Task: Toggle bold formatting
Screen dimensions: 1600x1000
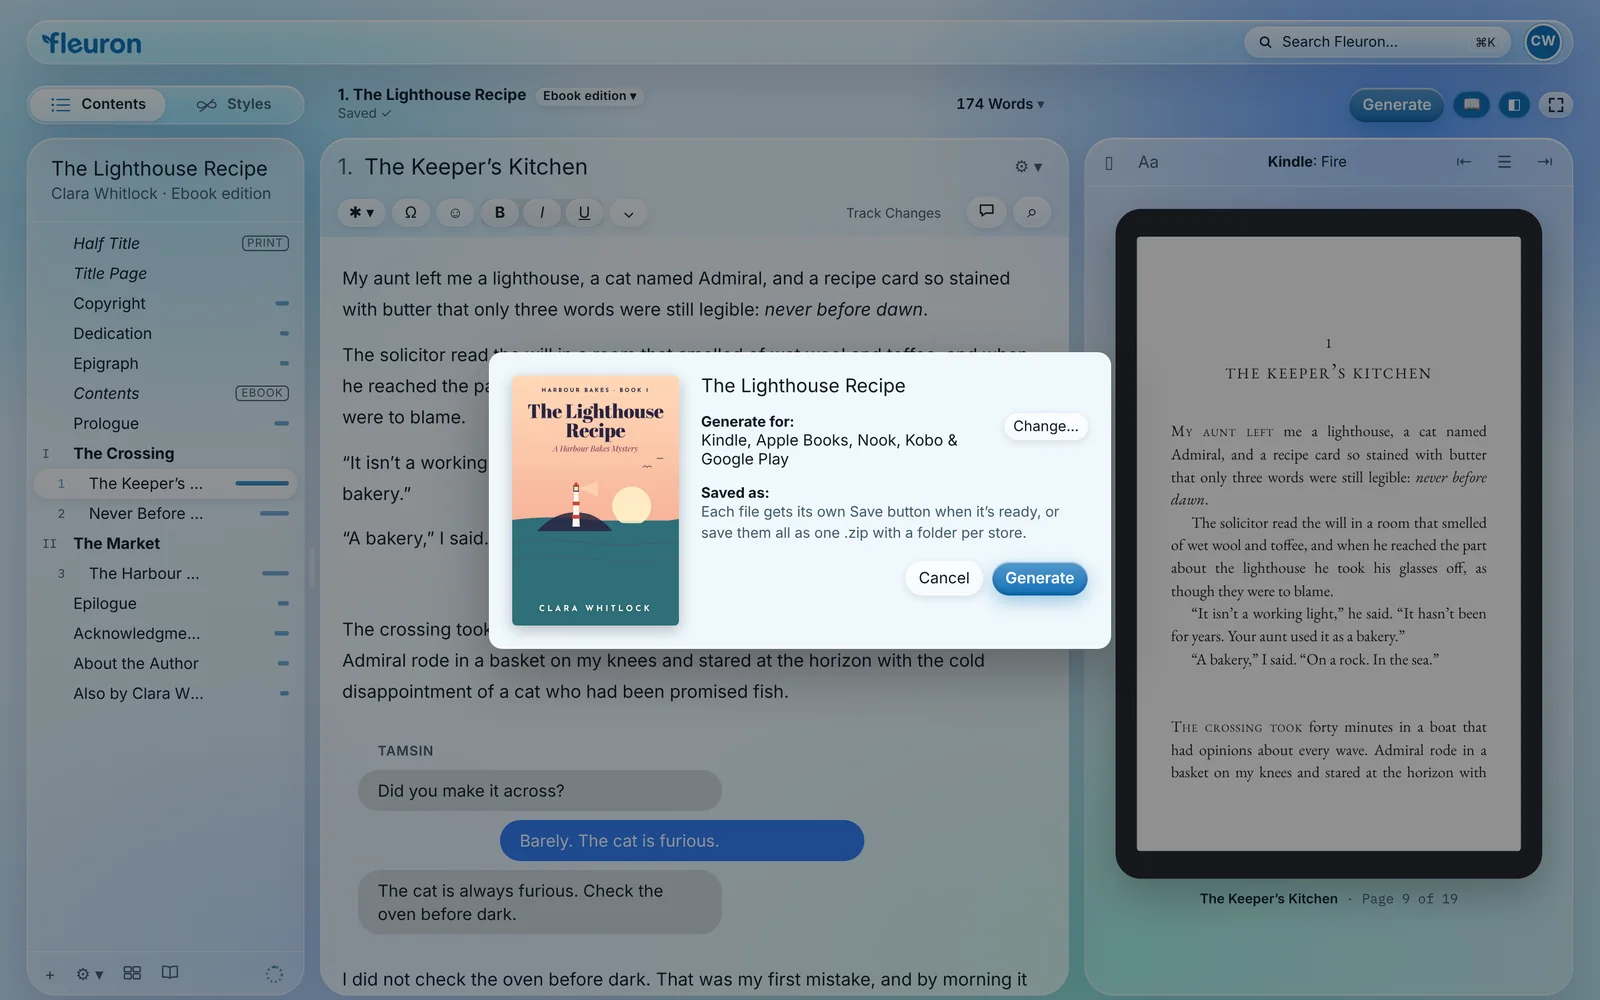Action: [500, 212]
